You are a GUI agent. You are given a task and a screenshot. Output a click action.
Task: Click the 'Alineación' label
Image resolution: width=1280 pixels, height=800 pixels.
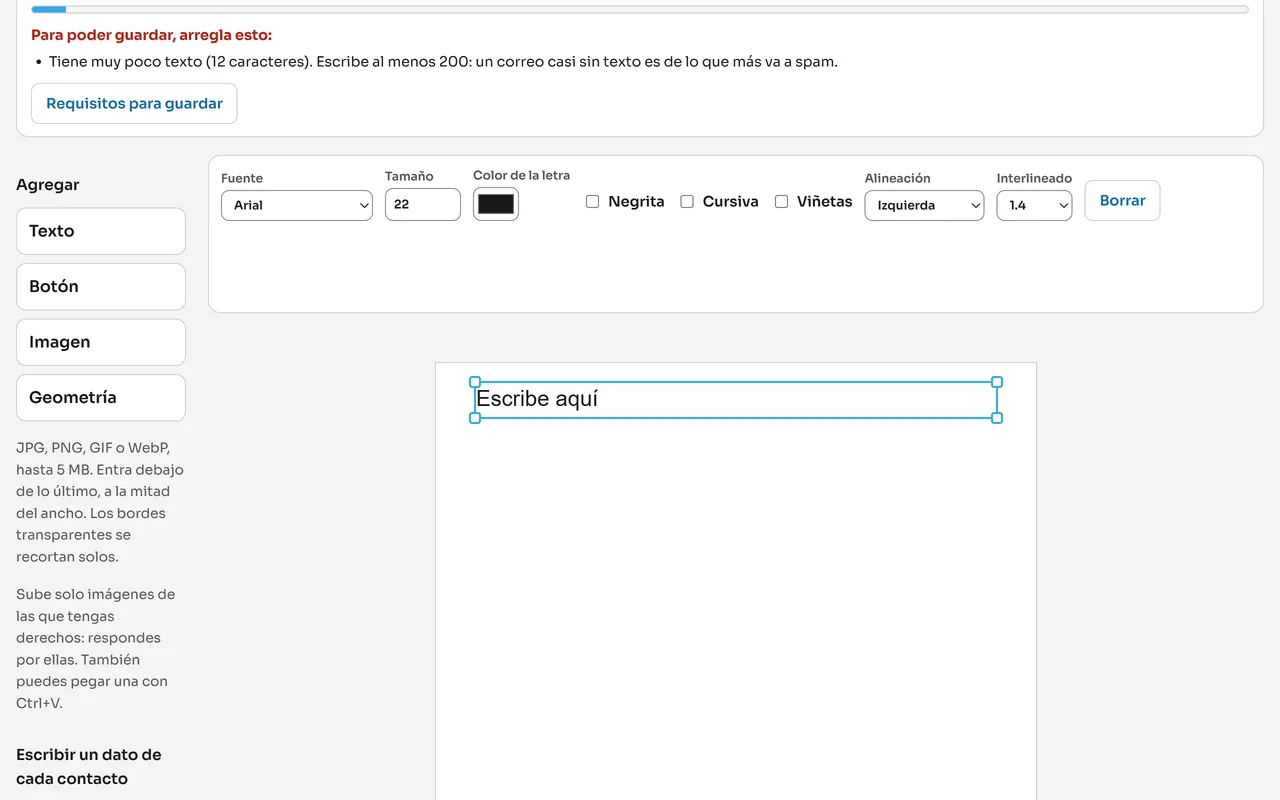[898, 178]
